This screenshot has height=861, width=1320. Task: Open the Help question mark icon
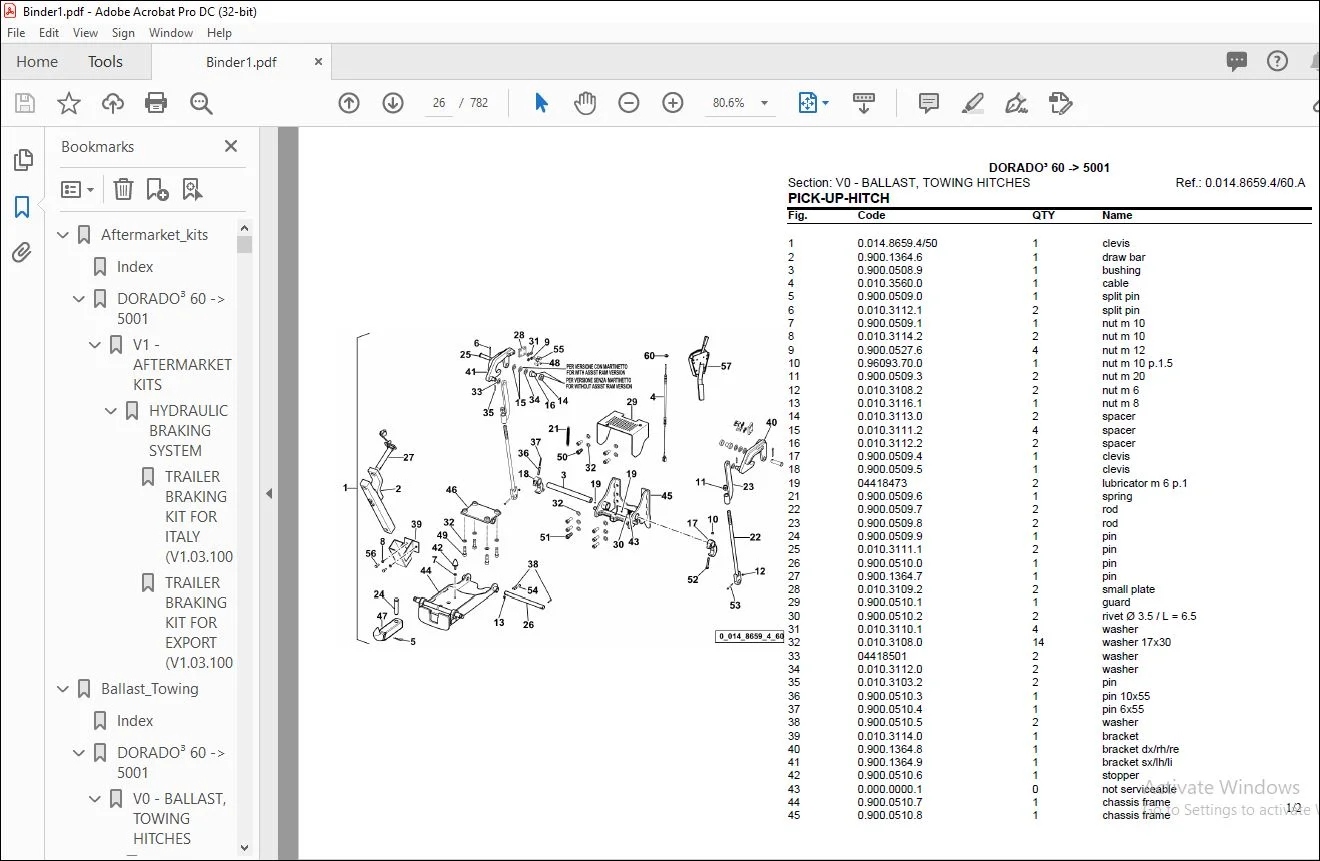(x=1277, y=61)
